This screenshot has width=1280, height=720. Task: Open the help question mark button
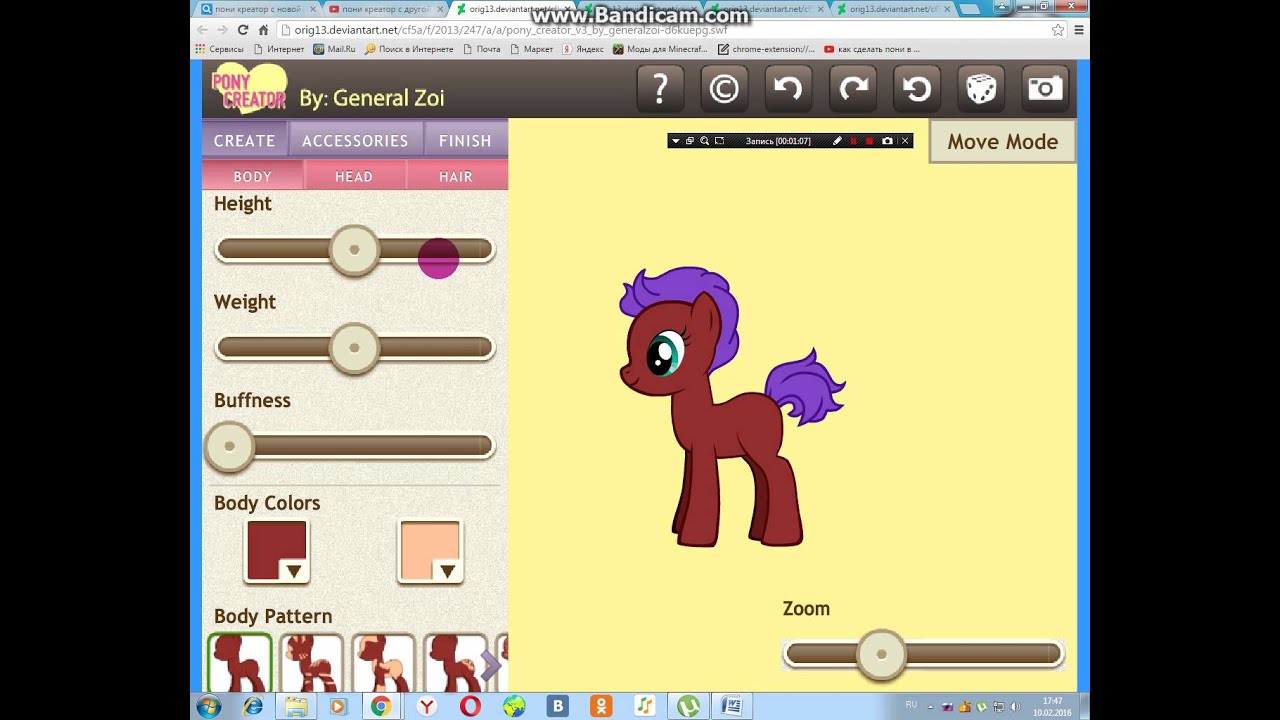pyautogui.click(x=660, y=89)
